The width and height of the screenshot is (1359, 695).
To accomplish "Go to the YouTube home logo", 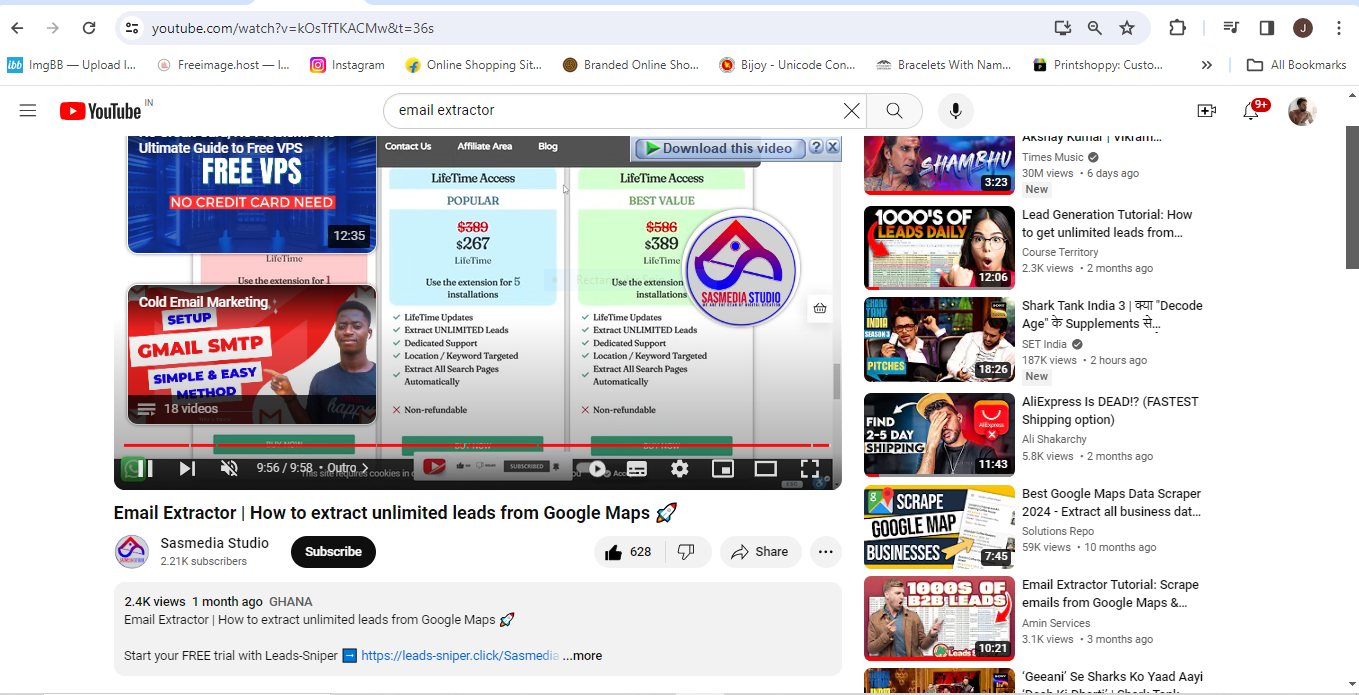I will coord(101,111).
